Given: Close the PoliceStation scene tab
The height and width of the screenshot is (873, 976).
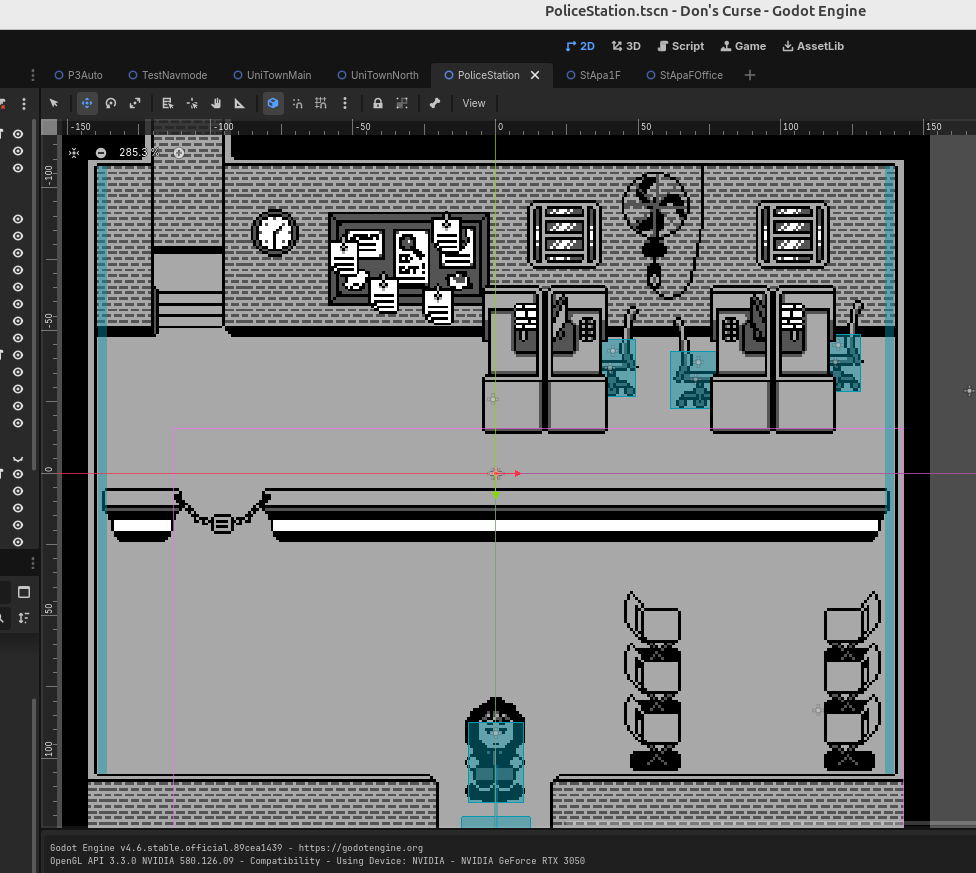Looking at the screenshot, I should click(x=535, y=75).
